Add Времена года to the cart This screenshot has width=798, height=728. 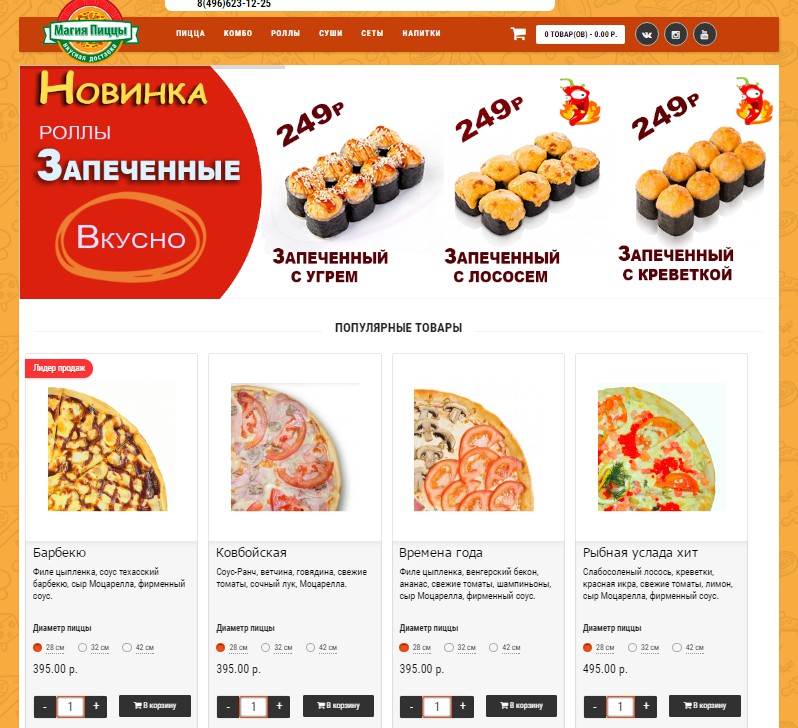521,706
